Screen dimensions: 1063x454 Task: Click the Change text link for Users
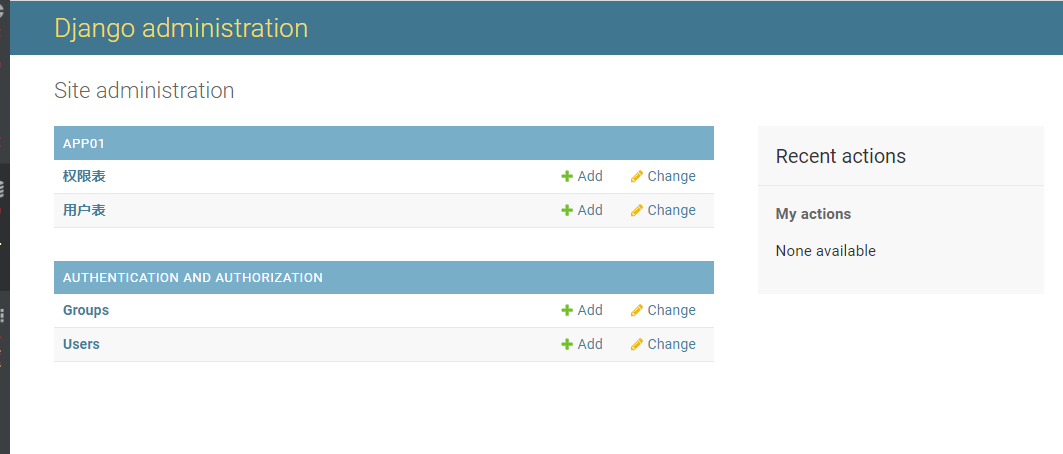[x=671, y=344]
